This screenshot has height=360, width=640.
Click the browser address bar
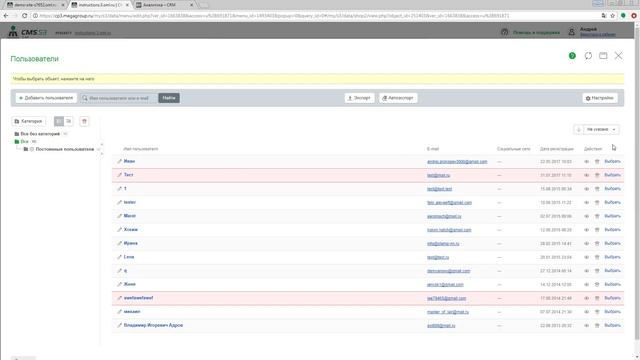[314, 16]
